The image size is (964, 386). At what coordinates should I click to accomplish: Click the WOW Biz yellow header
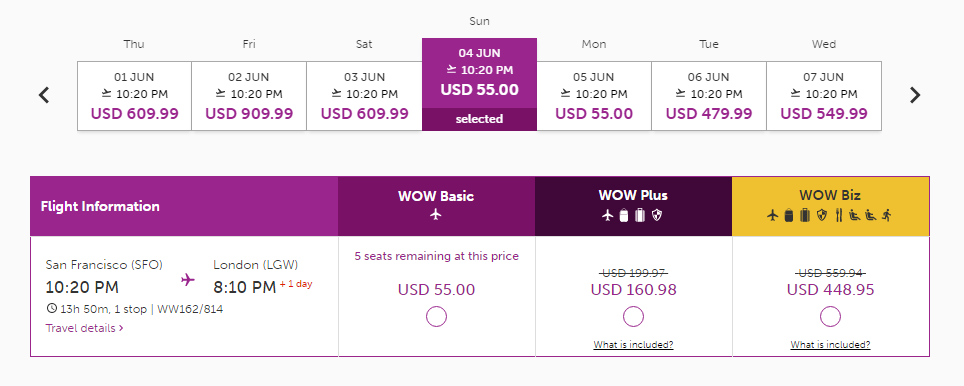830,207
